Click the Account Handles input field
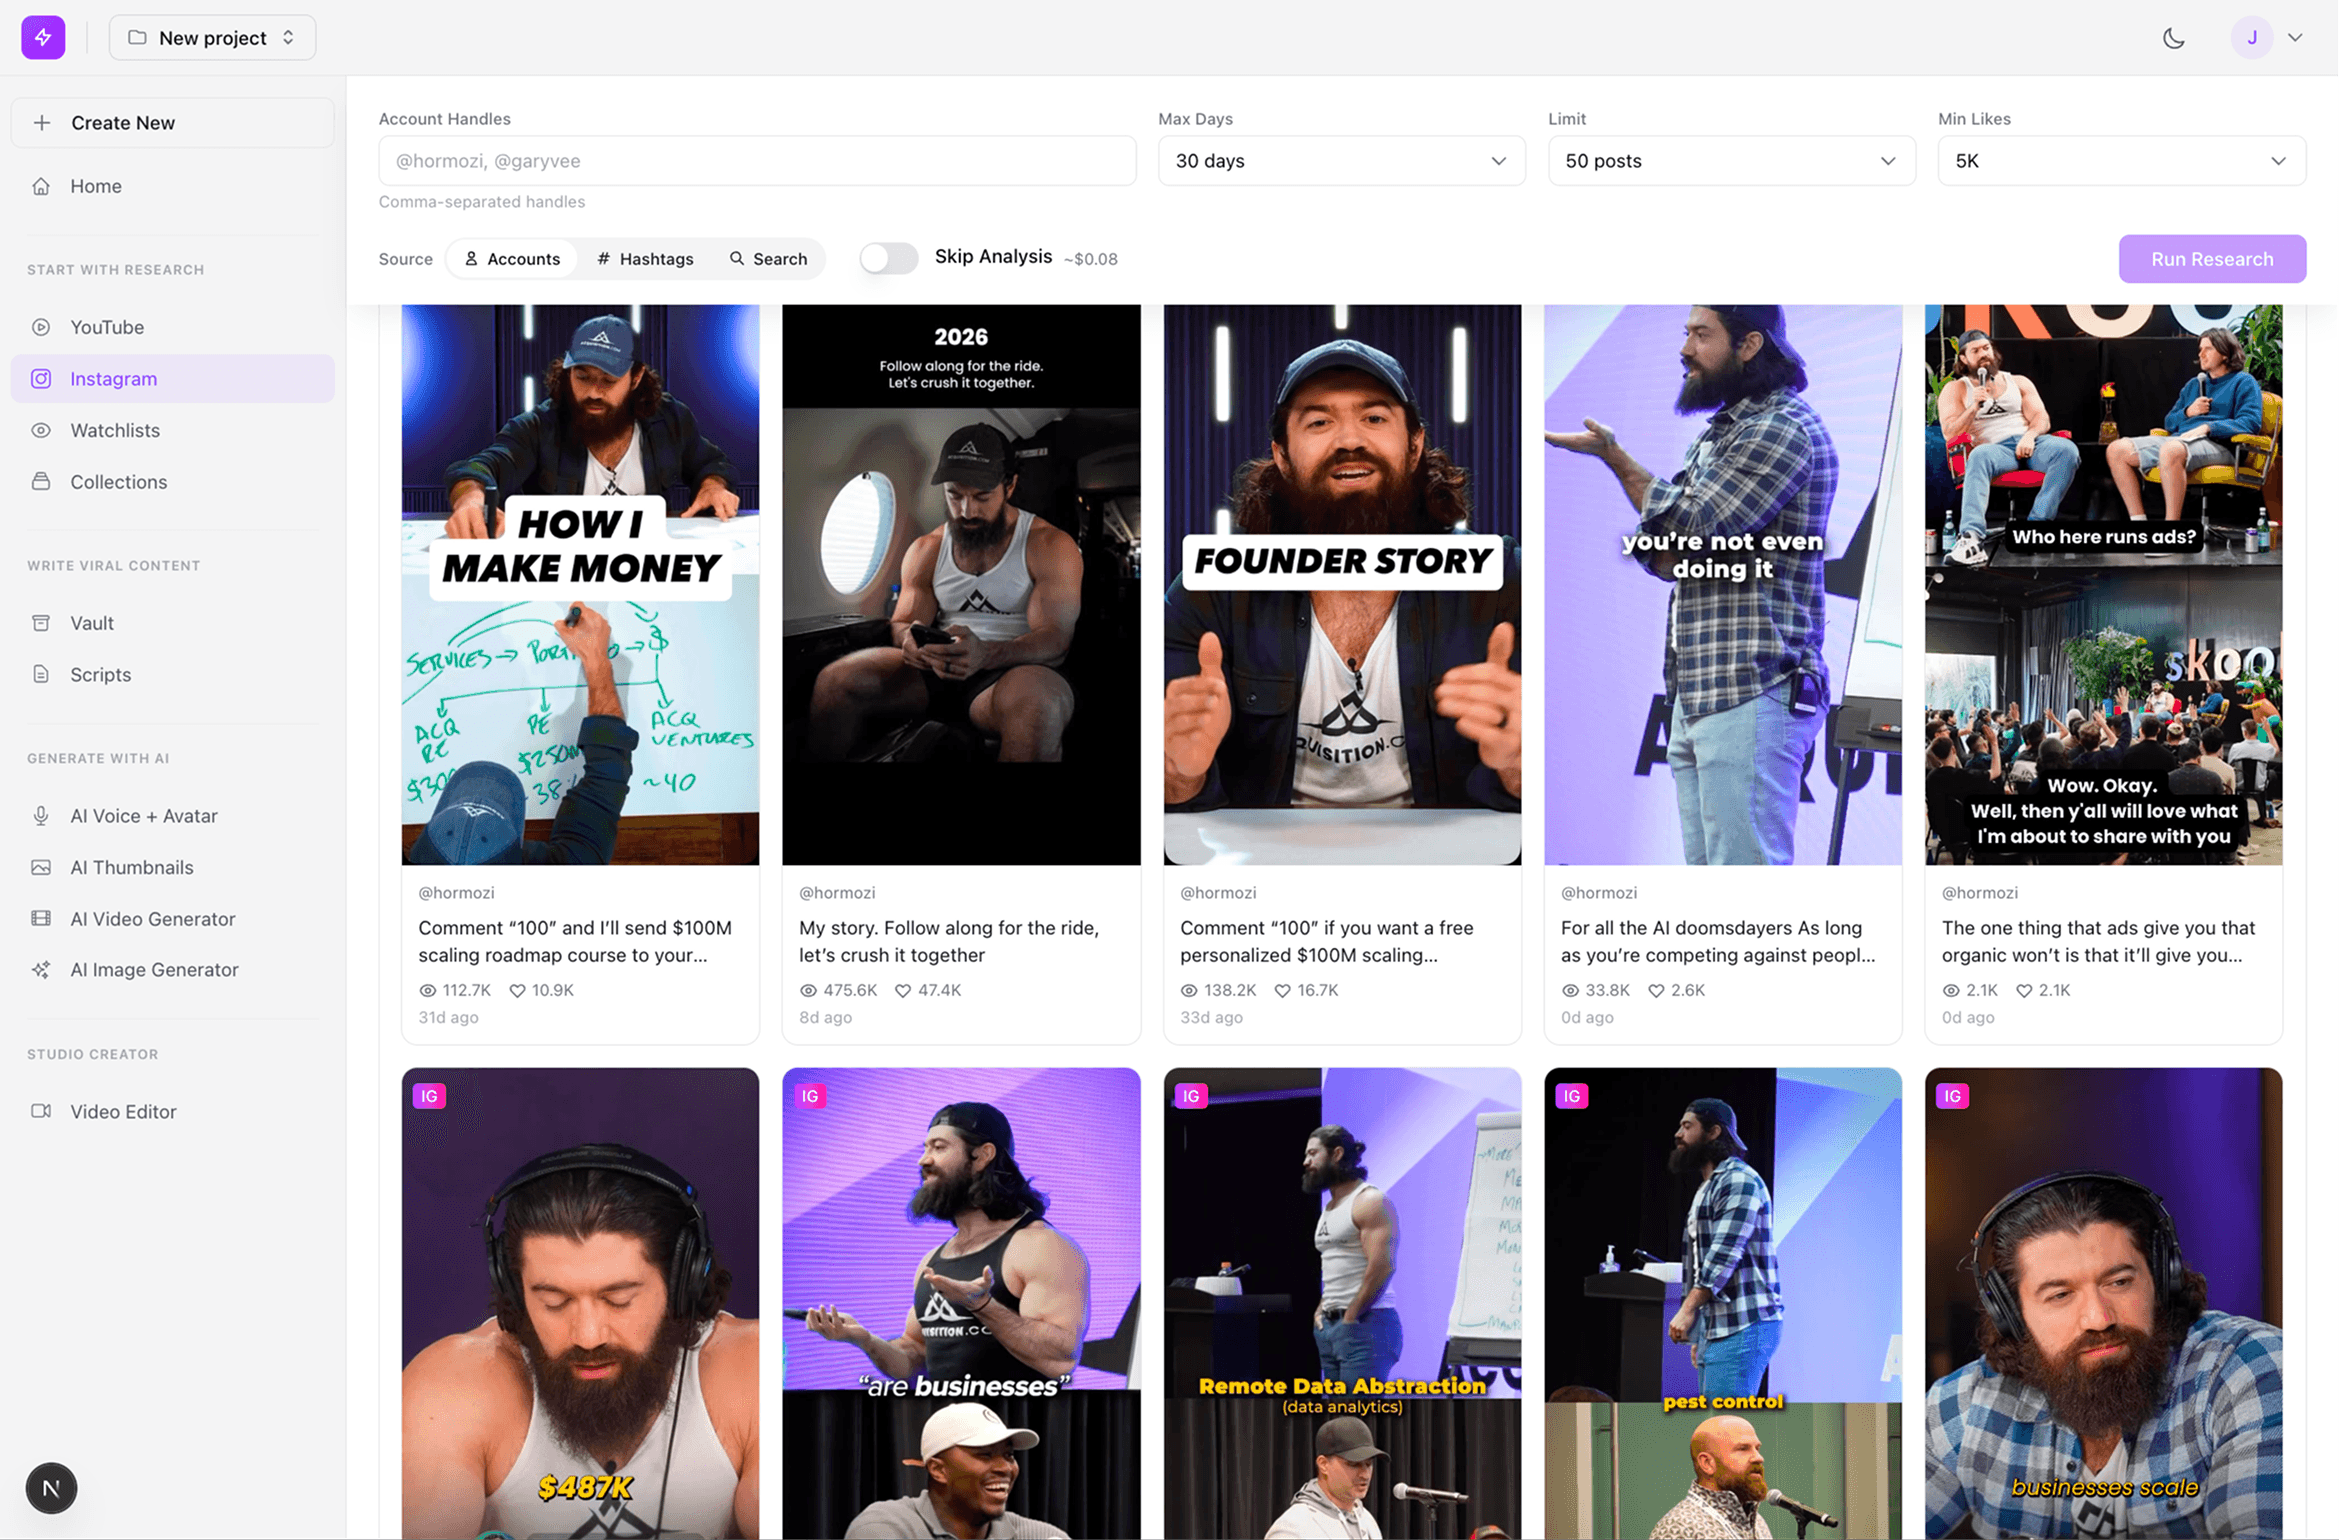 757,161
